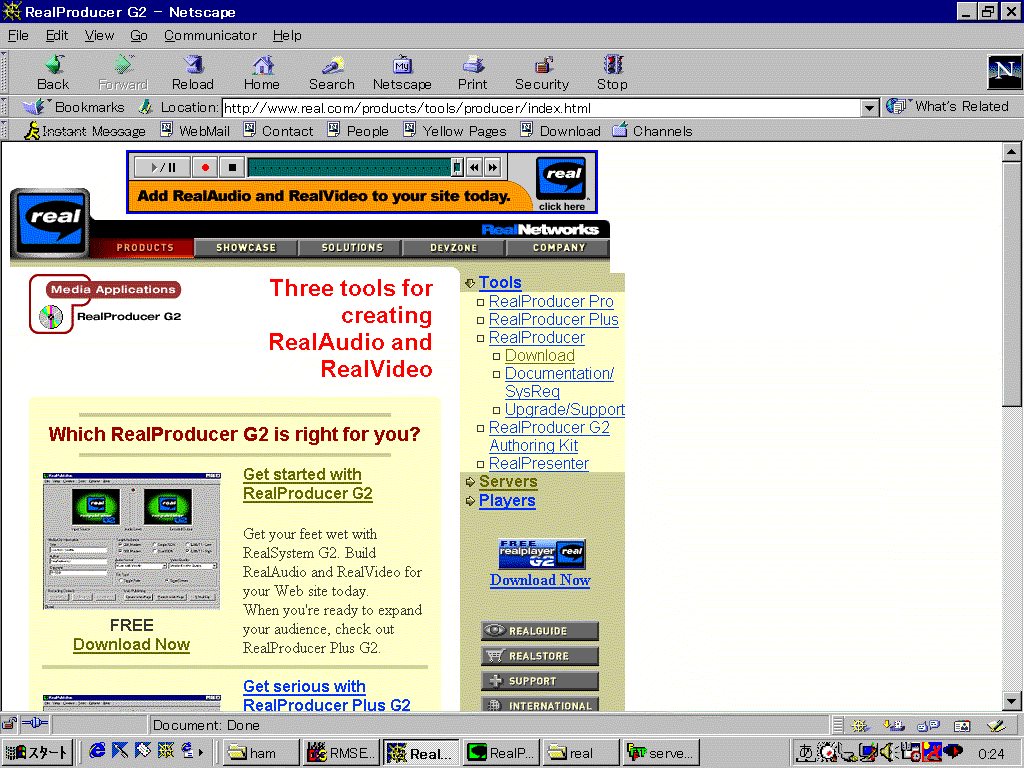Open the Download personal toolbar button
The width and height of the screenshot is (1024, 768).
[x=560, y=131]
